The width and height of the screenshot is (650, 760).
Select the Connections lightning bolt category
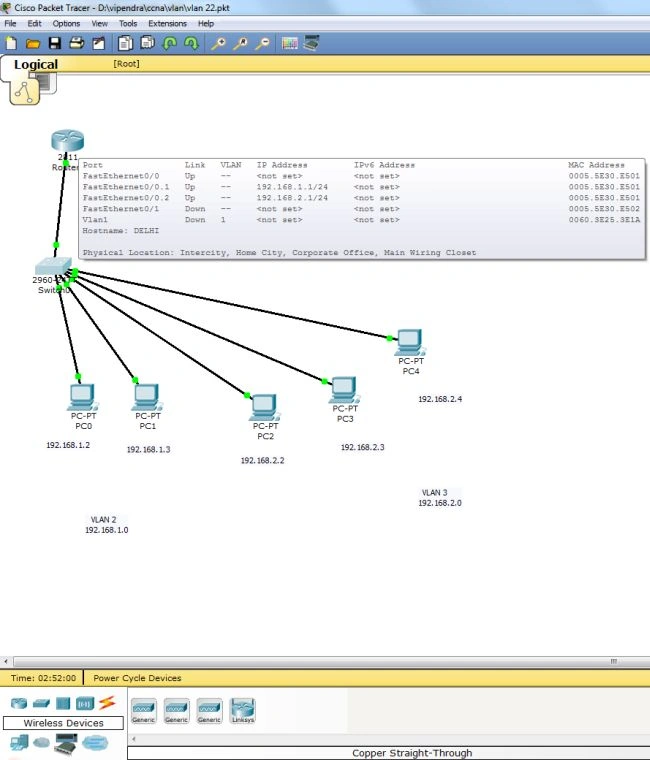pos(107,702)
